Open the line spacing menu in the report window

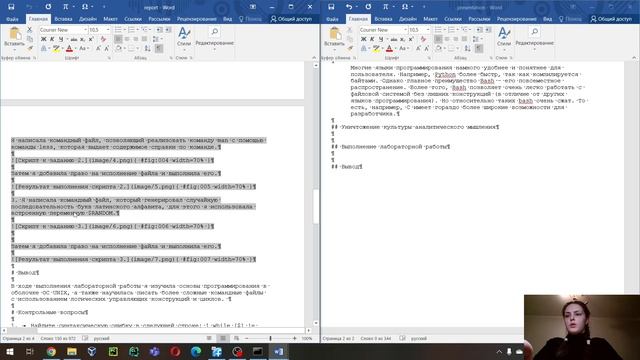point(157,39)
